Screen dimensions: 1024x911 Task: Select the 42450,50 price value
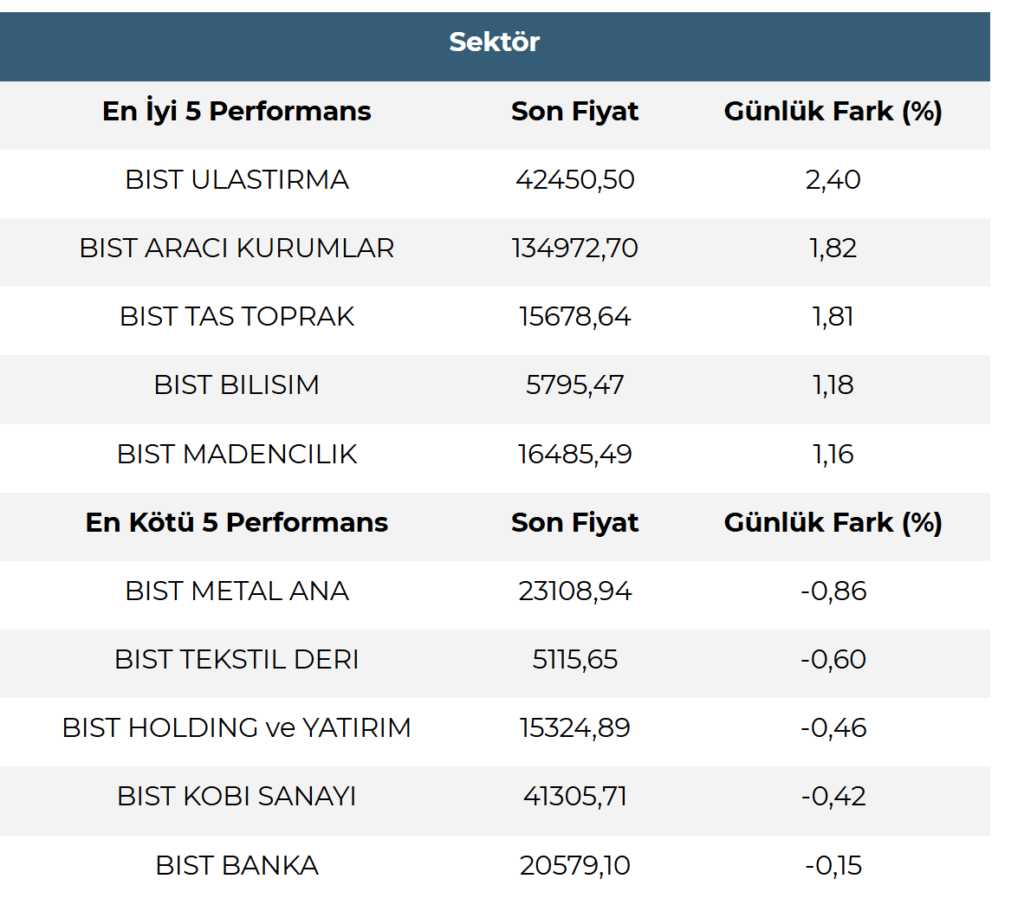click(x=575, y=180)
